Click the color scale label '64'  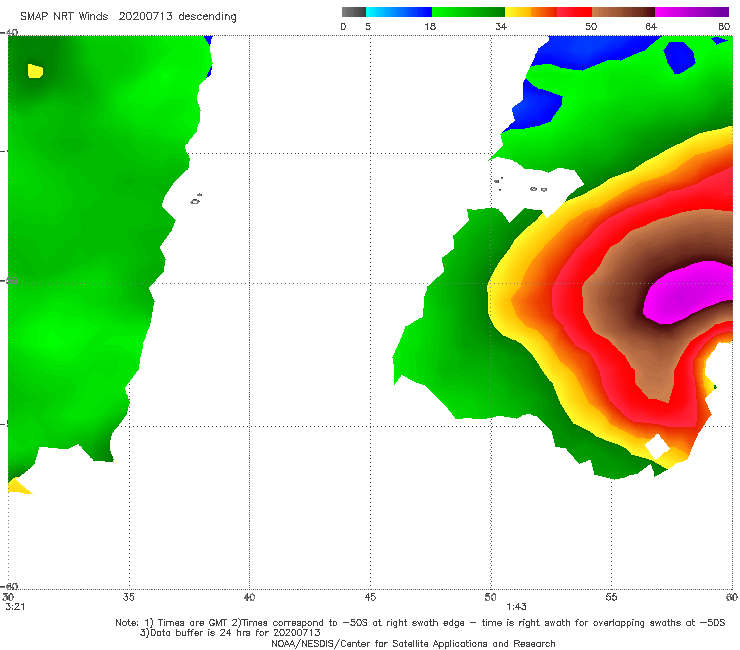coord(651,26)
